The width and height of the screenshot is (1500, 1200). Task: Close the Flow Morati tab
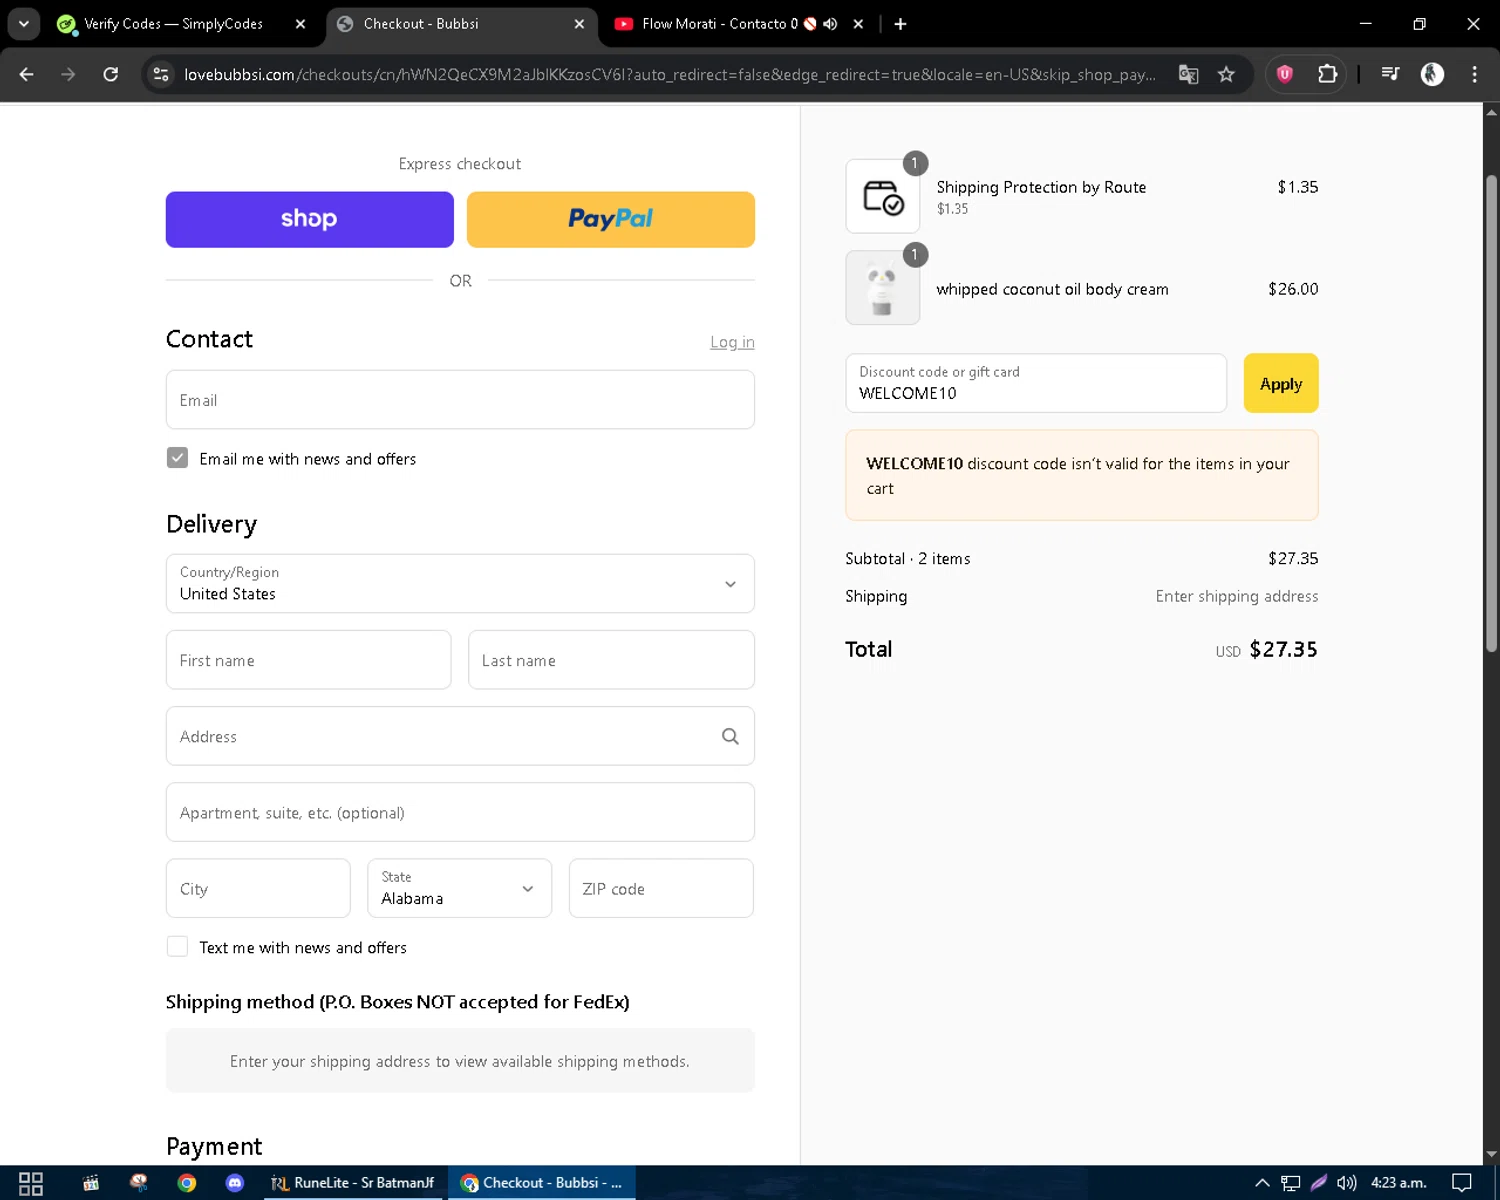(x=858, y=24)
